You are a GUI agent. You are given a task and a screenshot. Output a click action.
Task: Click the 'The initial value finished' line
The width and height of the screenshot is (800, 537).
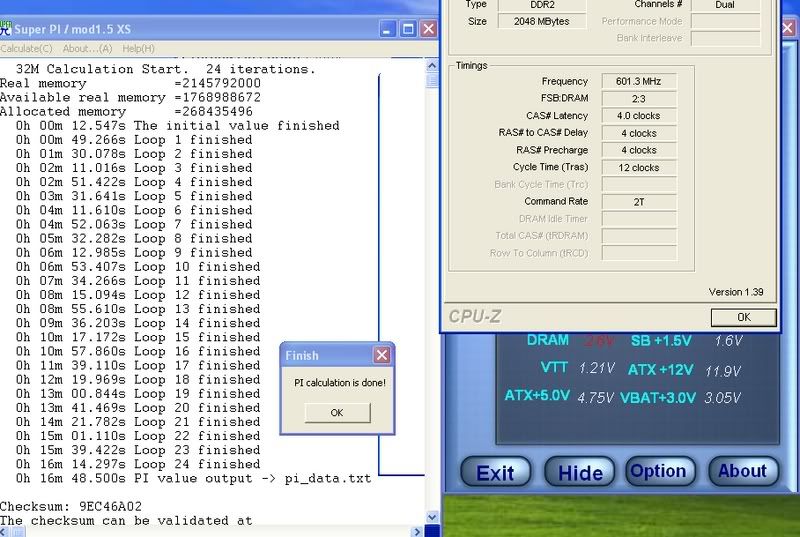[178, 125]
